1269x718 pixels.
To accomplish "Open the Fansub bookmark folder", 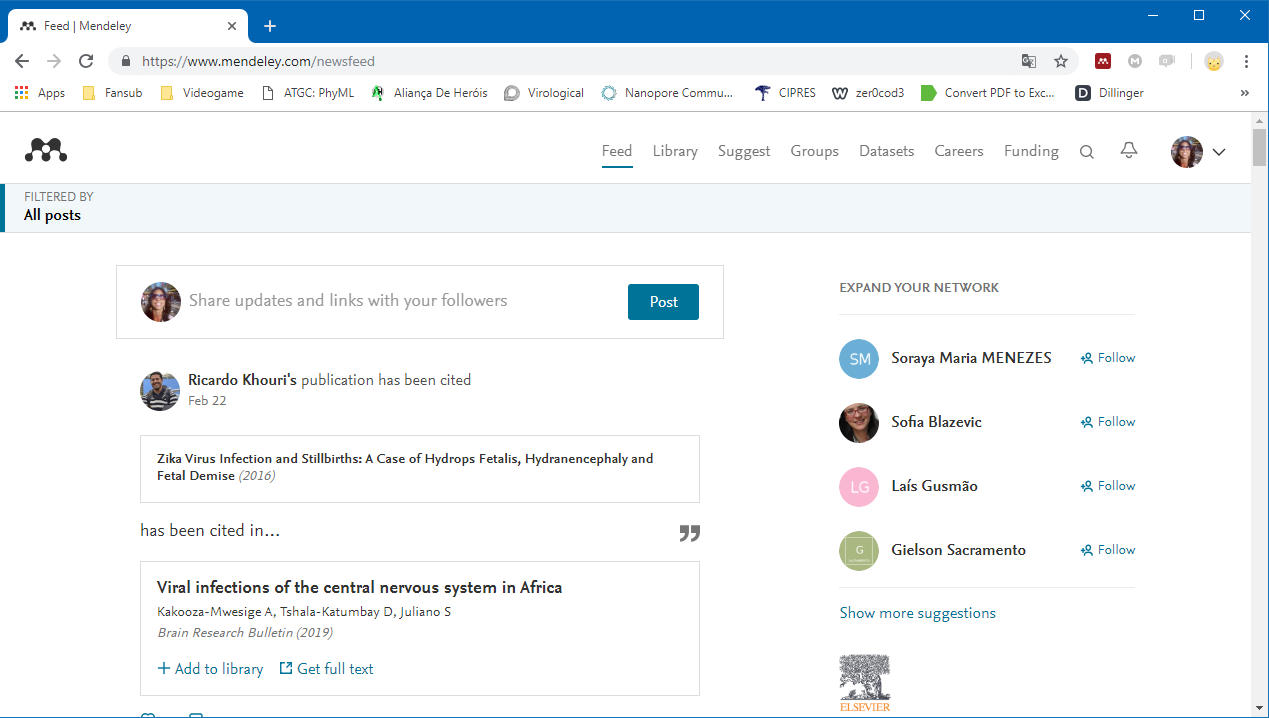I will point(112,93).
